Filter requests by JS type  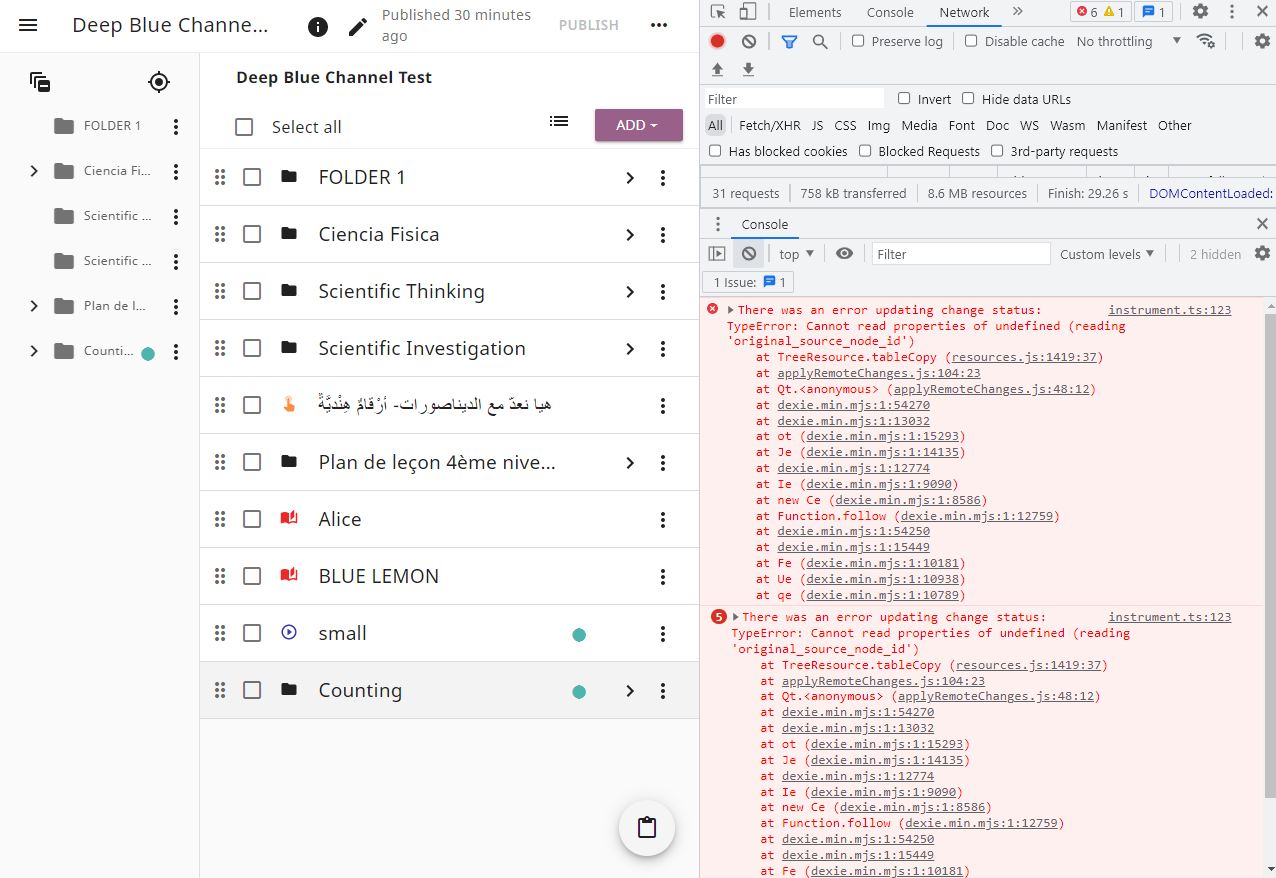817,125
